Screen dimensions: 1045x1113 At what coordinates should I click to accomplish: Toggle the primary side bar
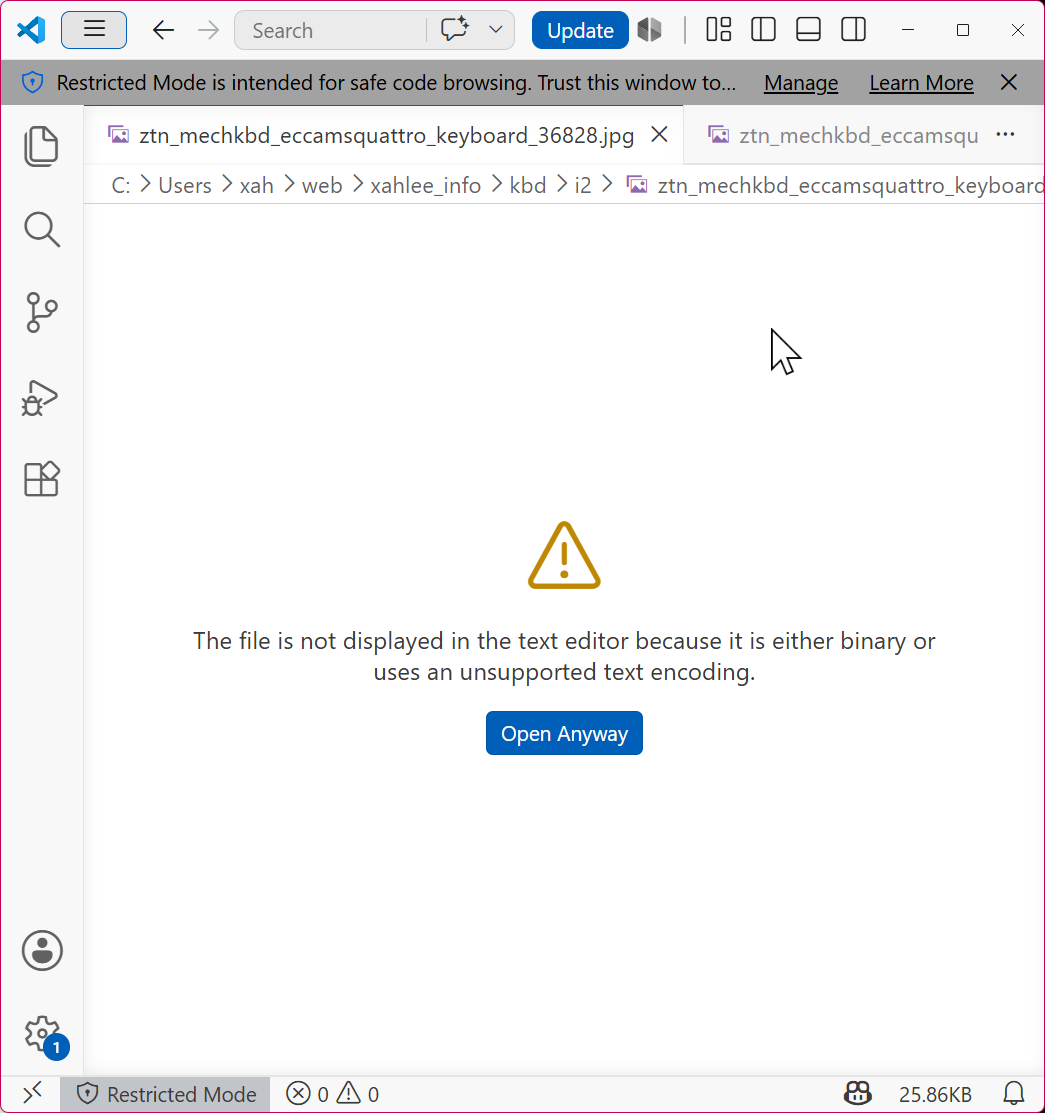point(763,30)
